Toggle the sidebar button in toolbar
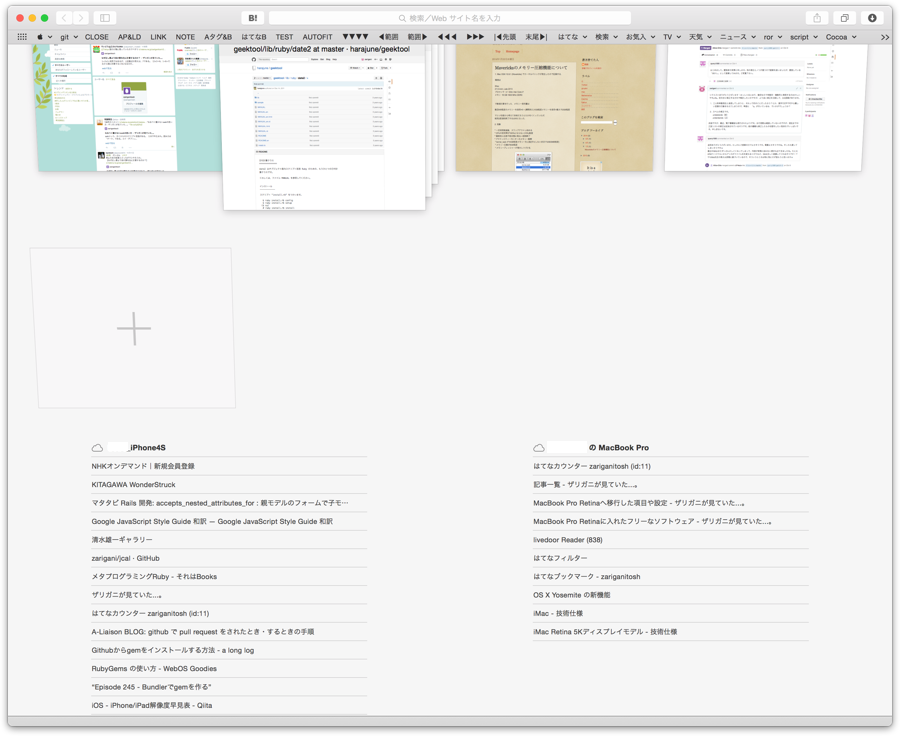 point(104,18)
